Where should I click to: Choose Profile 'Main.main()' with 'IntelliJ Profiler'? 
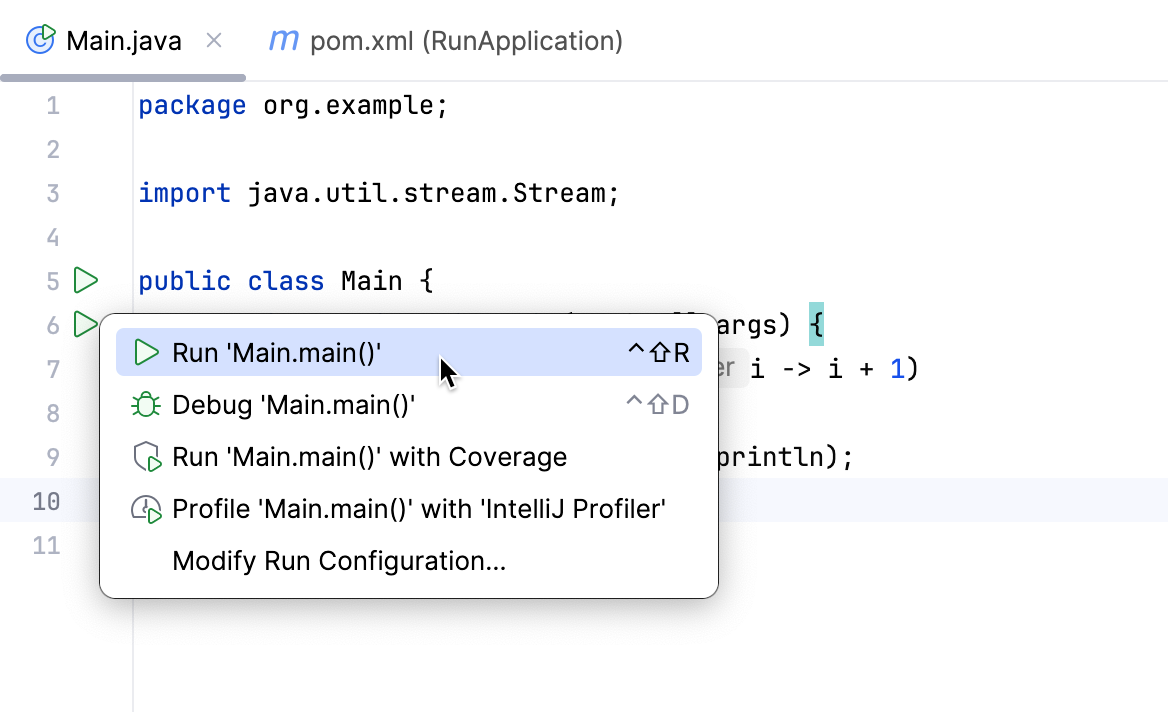418,508
